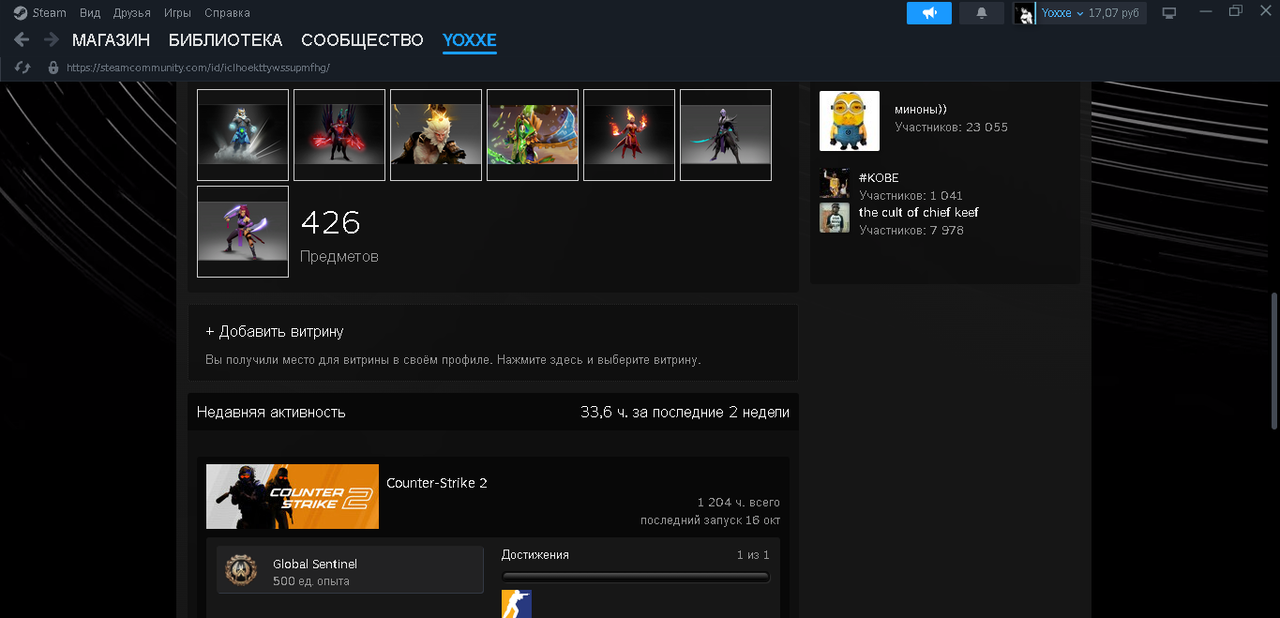Image resolution: width=1280 pixels, height=618 pixels.
Task: Click + Добавить витрину
Action: pos(274,331)
